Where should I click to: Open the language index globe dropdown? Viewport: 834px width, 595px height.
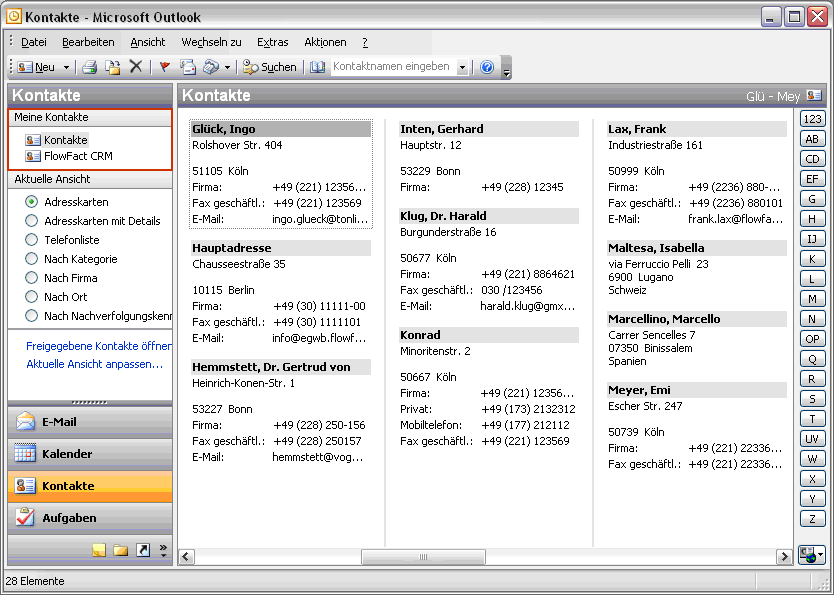tap(812, 556)
